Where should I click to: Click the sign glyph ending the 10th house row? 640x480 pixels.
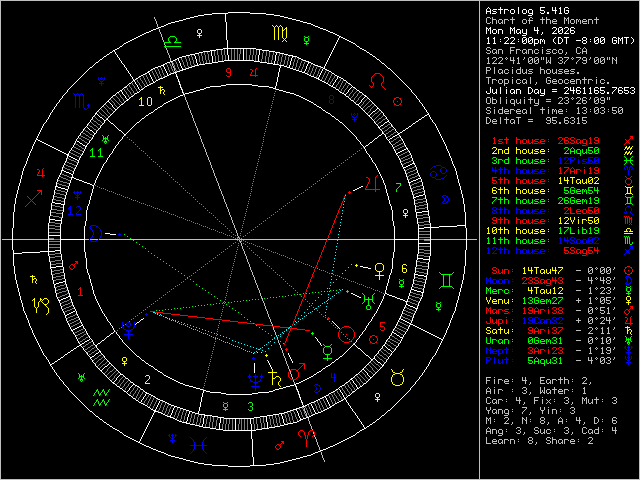(x=629, y=231)
